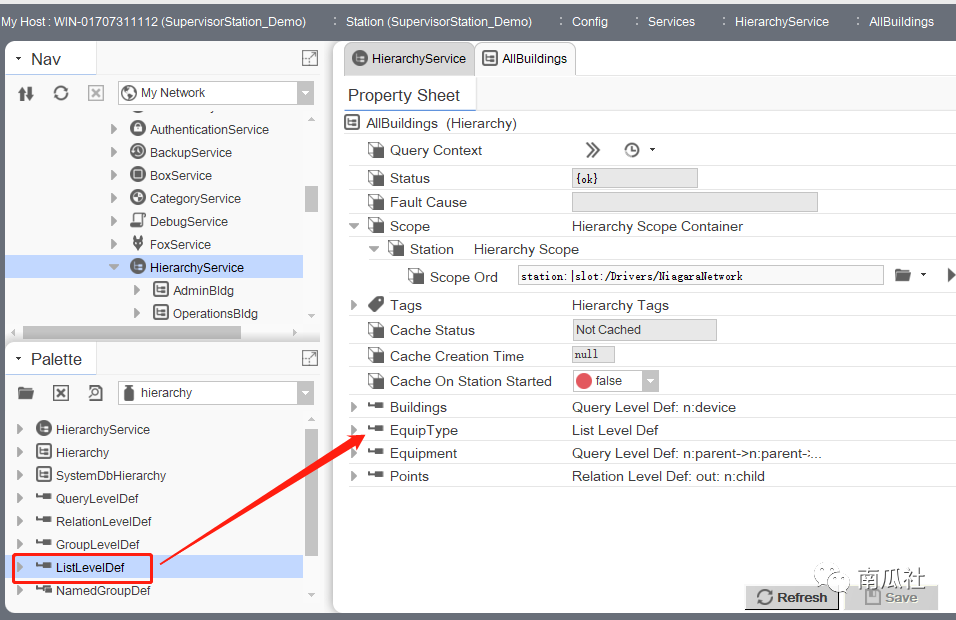Click the palette preview search icon
The image size is (956, 620).
(x=95, y=393)
